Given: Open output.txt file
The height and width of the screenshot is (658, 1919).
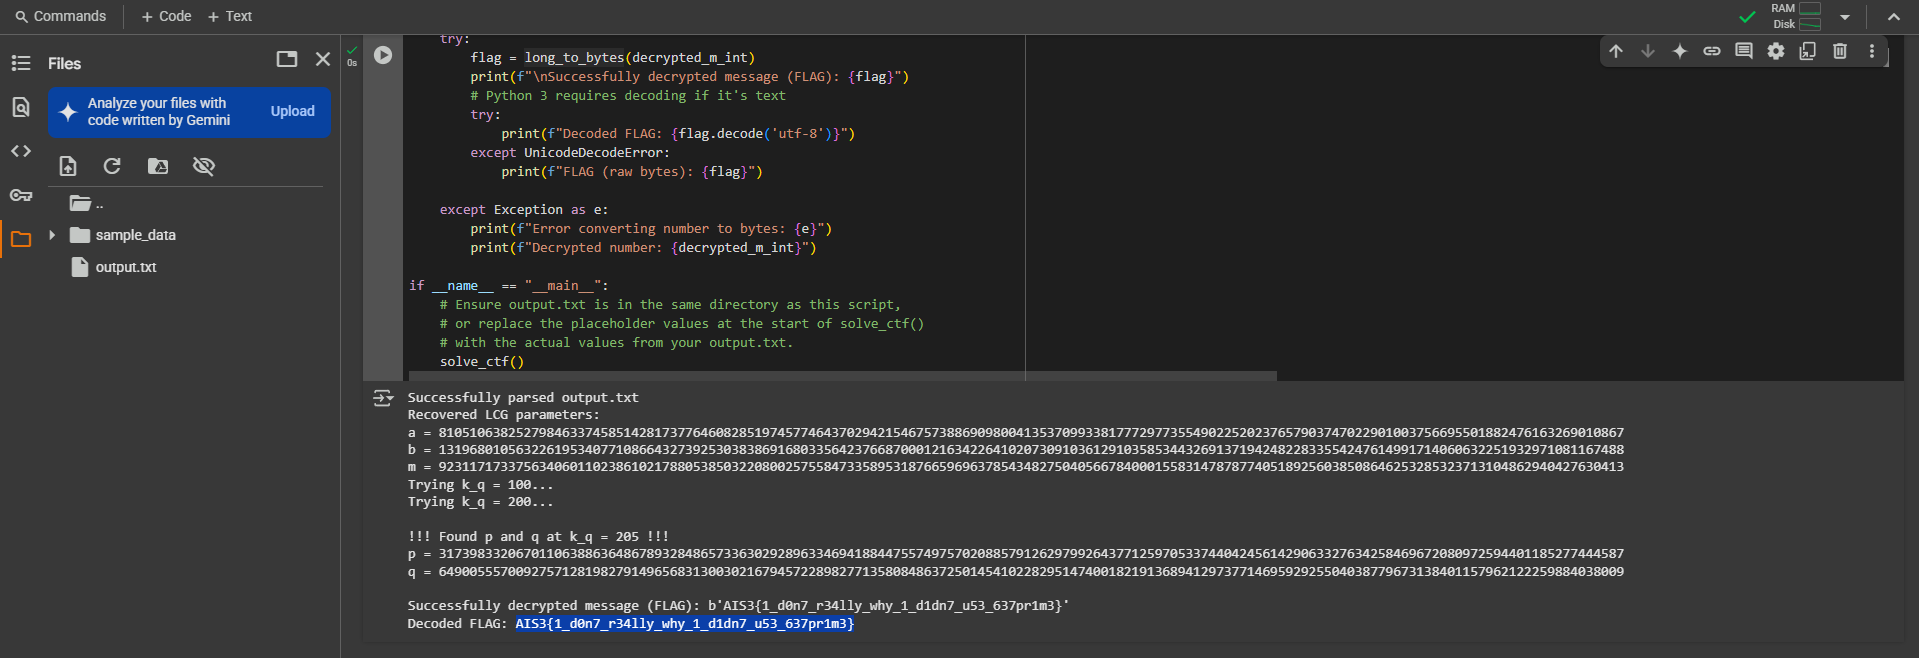Looking at the screenshot, I should [x=126, y=267].
